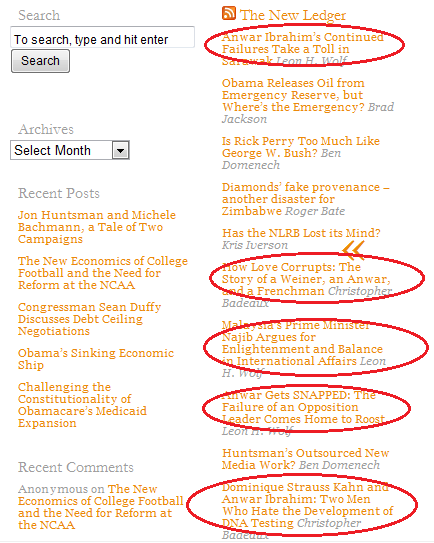Open the Select Month archives dropdown

click(x=70, y=150)
